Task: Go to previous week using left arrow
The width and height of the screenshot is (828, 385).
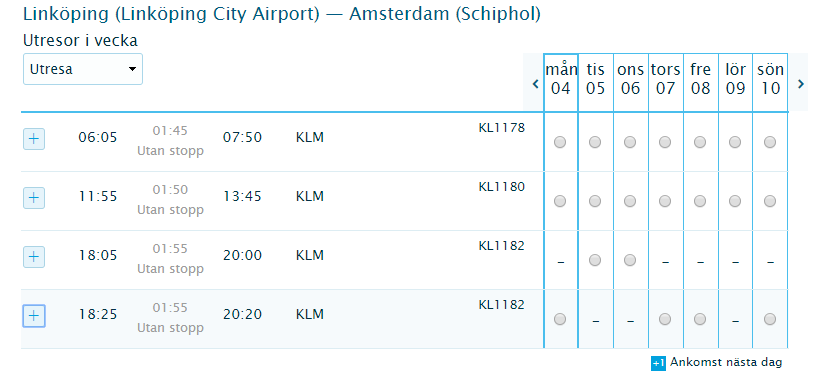Action: click(535, 83)
